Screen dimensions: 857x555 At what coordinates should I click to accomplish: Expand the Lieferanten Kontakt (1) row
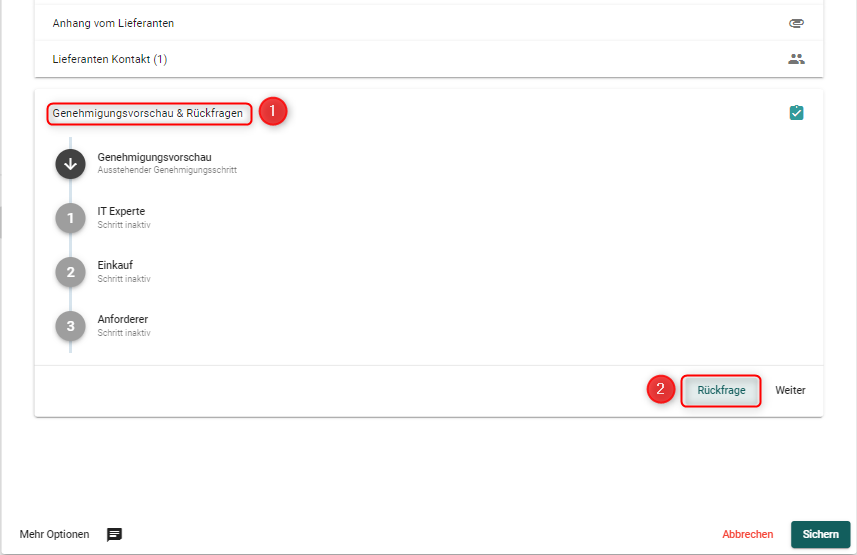tap(428, 59)
